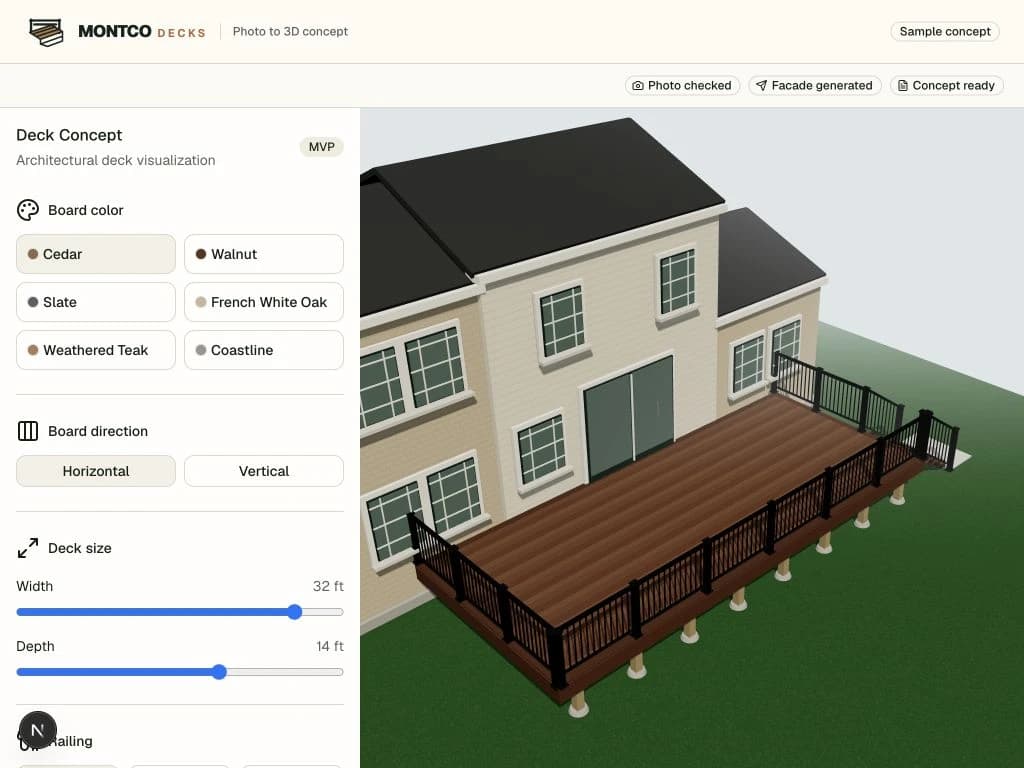Screen dimensions: 1024x768
Task: Click the Deck size expand-arrows icon
Action: [x=27, y=548]
